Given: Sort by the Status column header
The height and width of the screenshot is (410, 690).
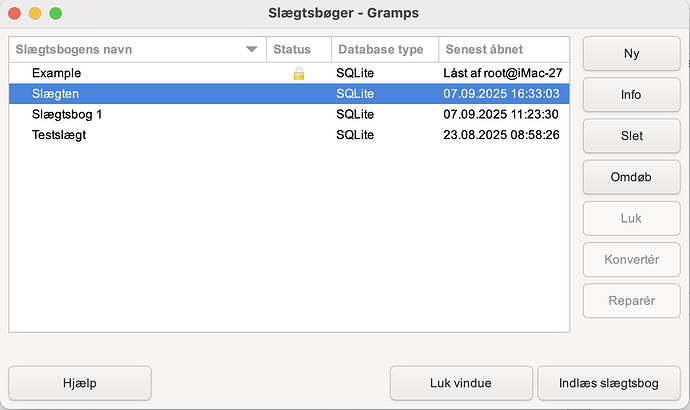Looking at the screenshot, I should tap(292, 49).
